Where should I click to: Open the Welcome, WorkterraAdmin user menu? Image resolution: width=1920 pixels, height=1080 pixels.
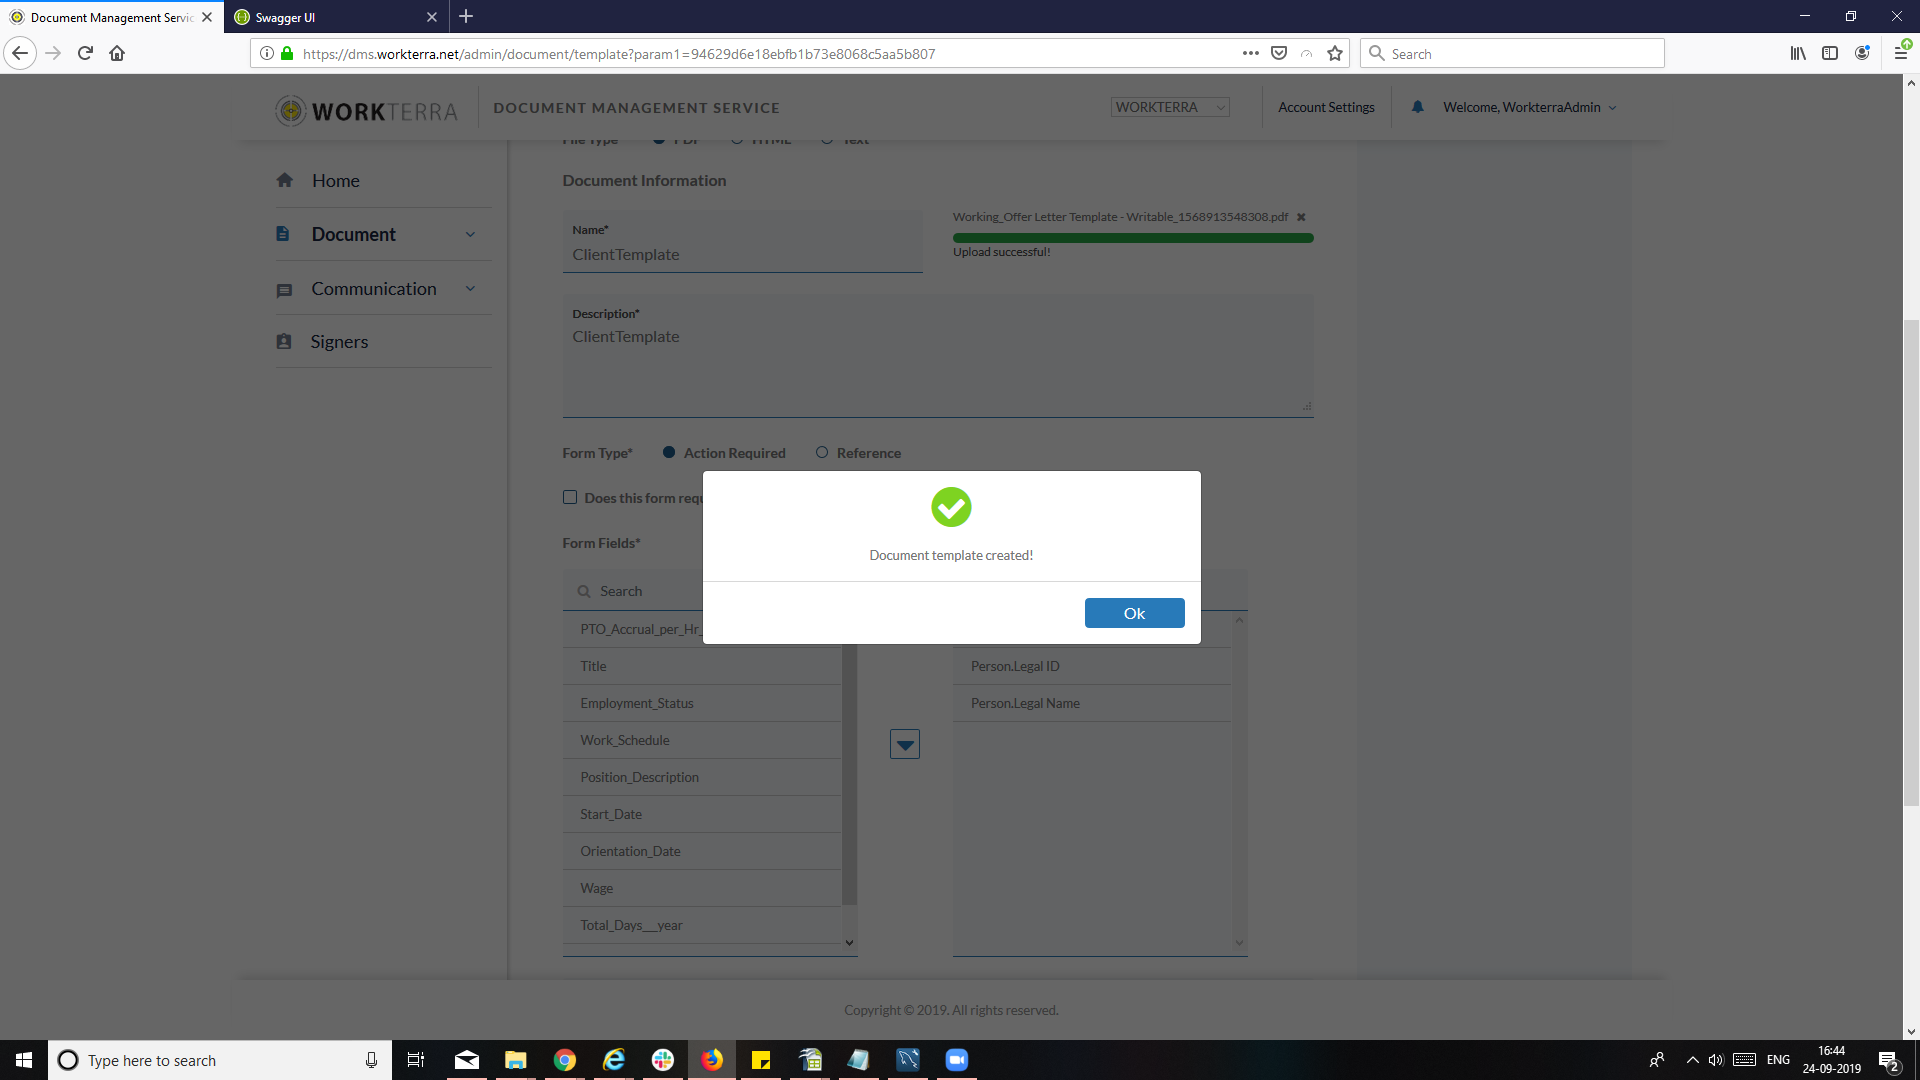click(1529, 107)
